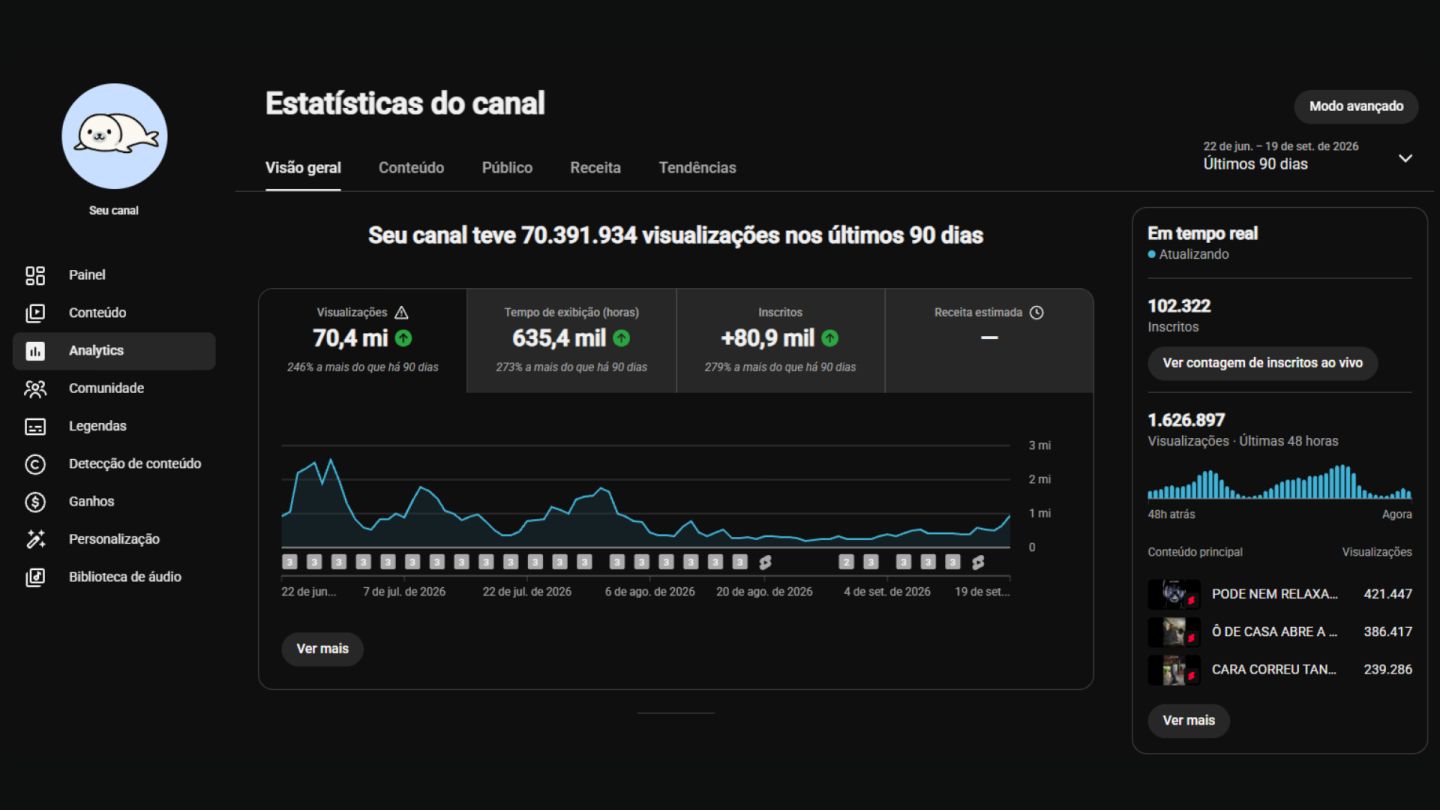Click the CARA CORREU TAN... video title
The image size is (1440, 810).
coord(1274,670)
